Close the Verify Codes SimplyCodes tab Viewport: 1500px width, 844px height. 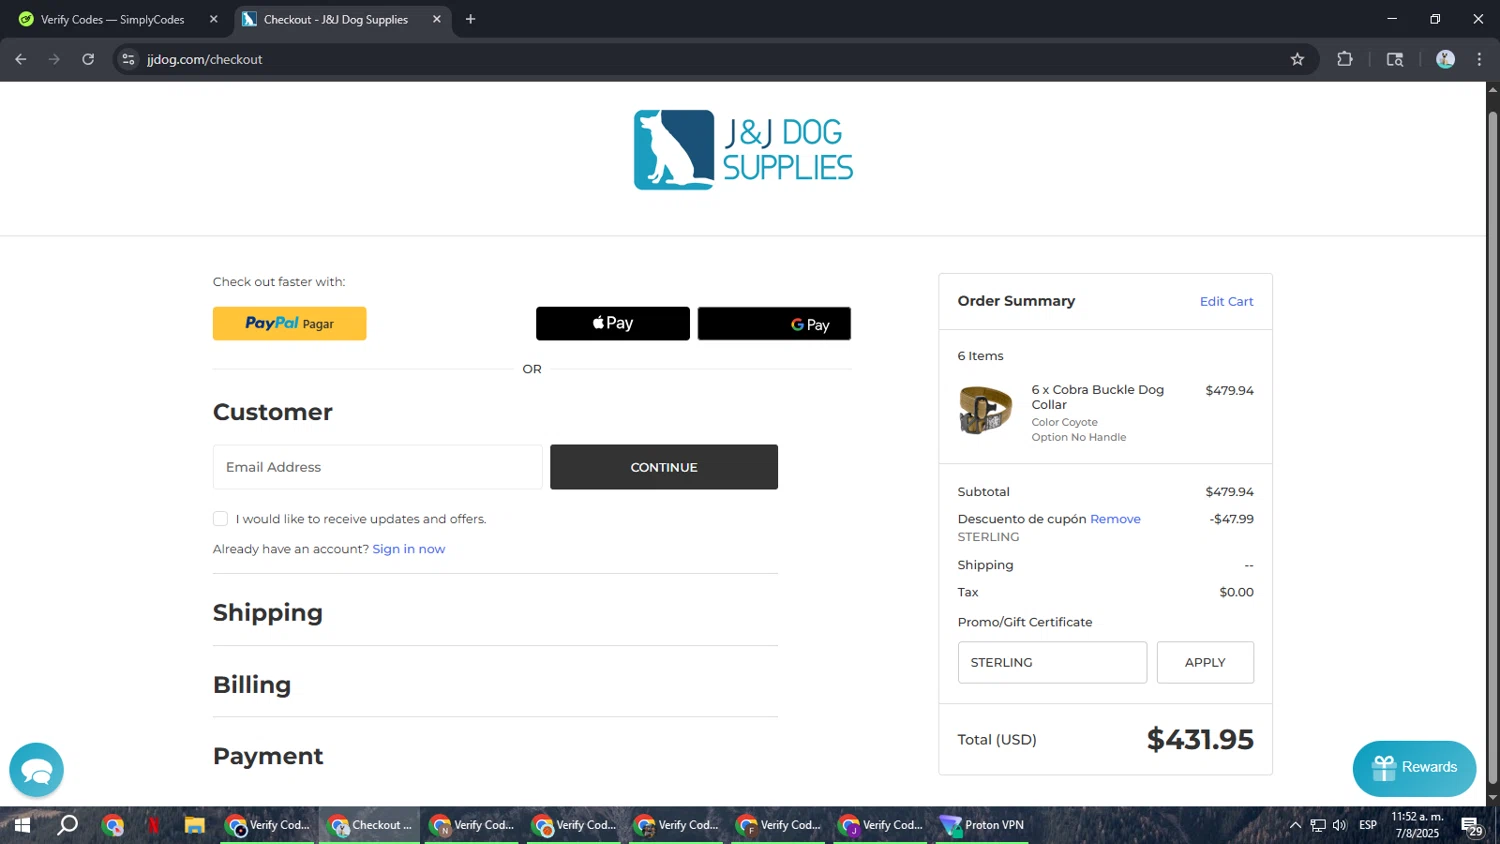click(213, 19)
